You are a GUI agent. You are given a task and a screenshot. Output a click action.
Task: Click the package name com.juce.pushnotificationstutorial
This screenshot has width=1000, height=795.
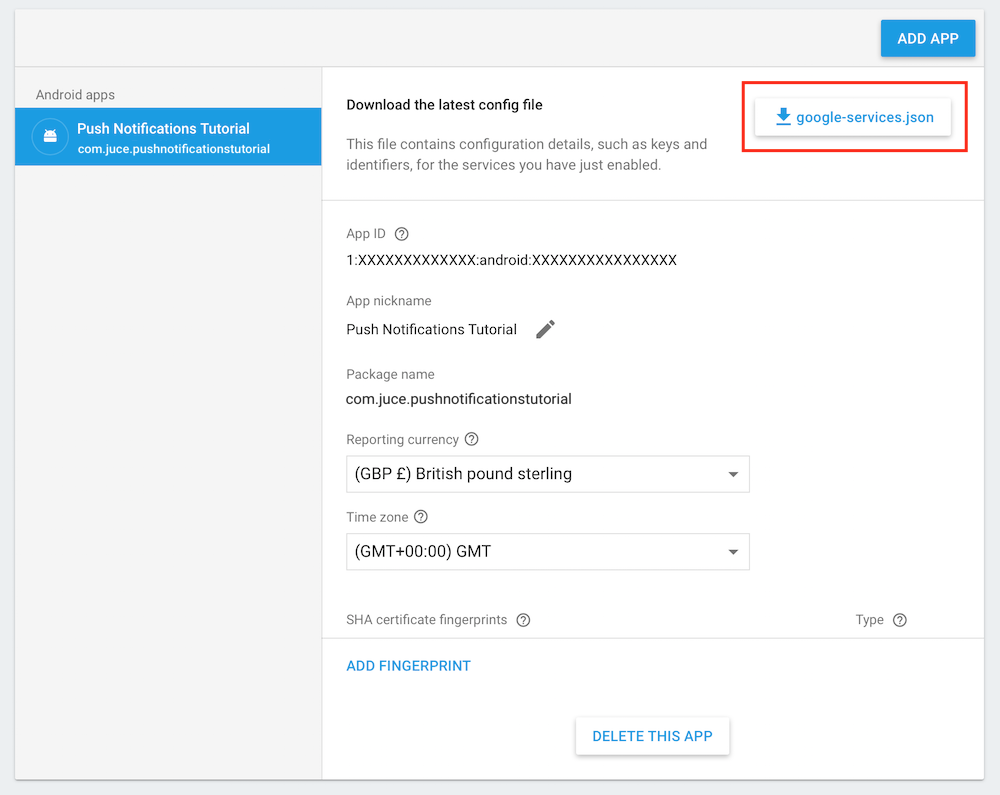click(458, 398)
